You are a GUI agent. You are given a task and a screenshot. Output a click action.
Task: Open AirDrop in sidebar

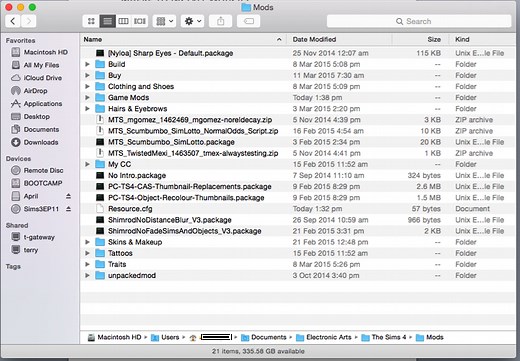tap(29, 91)
